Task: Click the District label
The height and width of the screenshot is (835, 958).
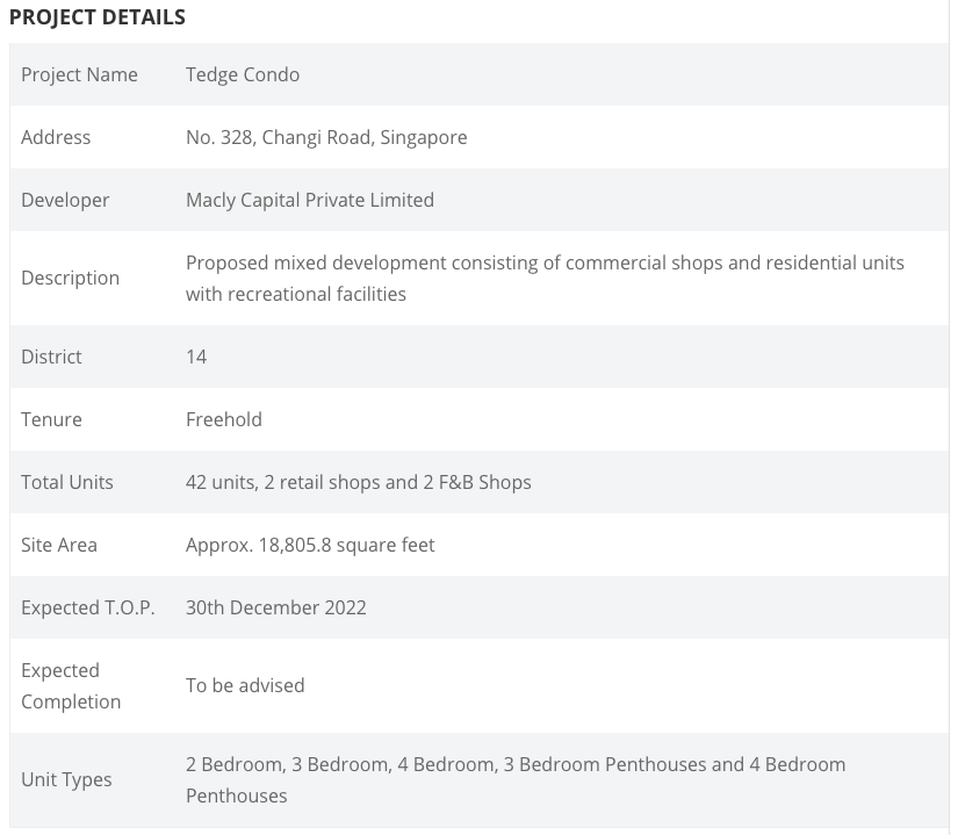Action: [x=51, y=357]
